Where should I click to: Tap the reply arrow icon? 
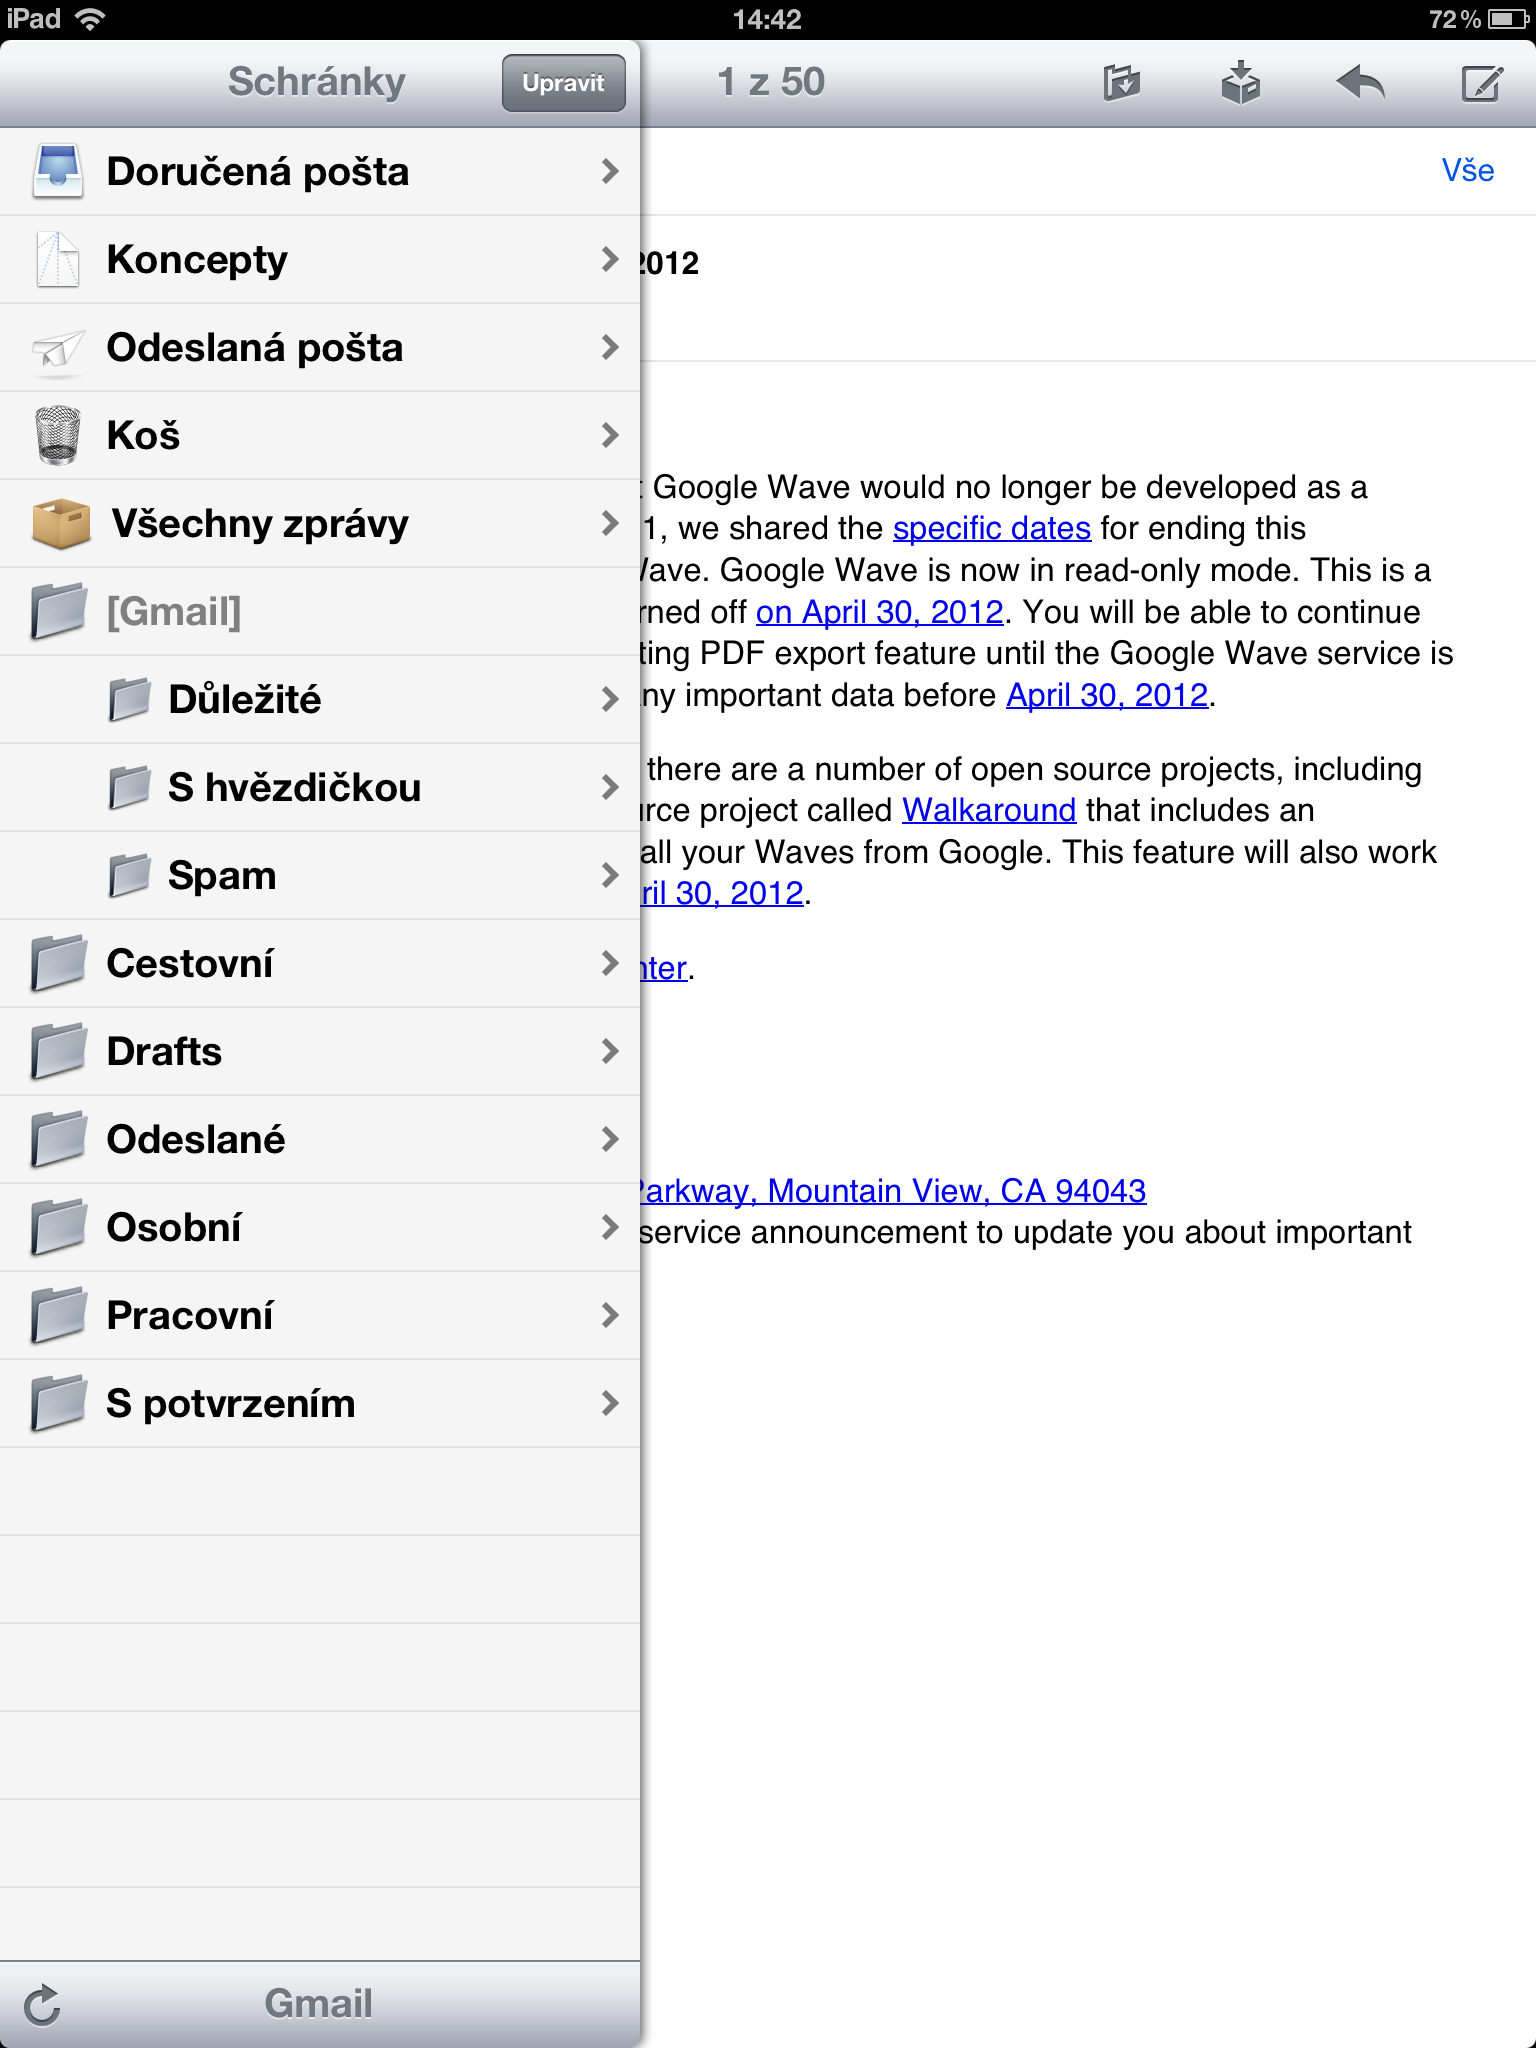1360,83
